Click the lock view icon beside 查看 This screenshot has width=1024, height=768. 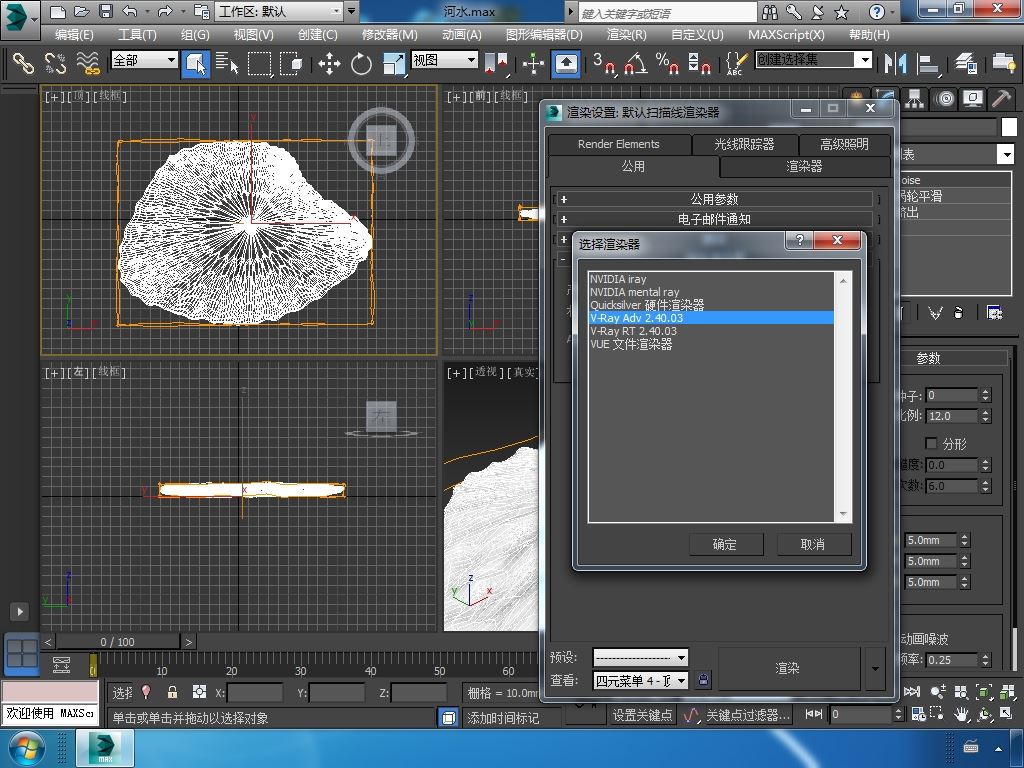[703, 680]
